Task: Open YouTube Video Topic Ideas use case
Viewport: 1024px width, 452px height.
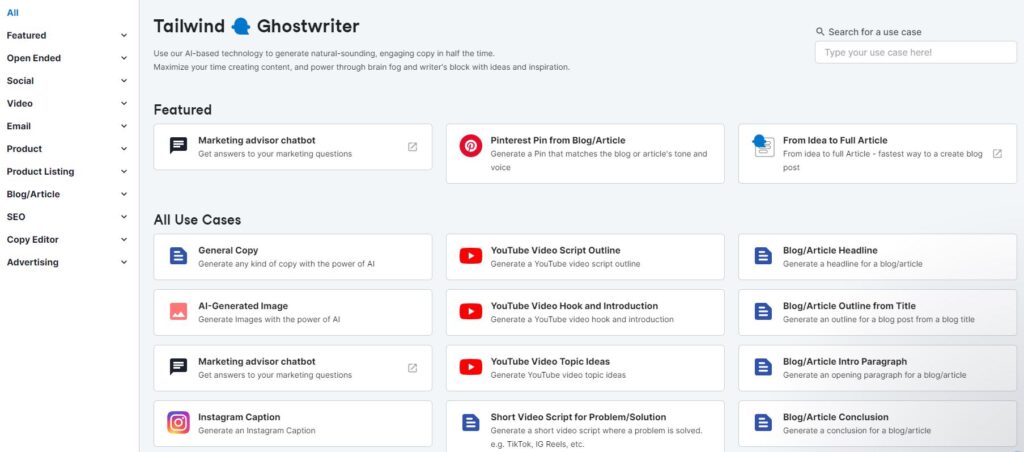Action: (585, 368)
